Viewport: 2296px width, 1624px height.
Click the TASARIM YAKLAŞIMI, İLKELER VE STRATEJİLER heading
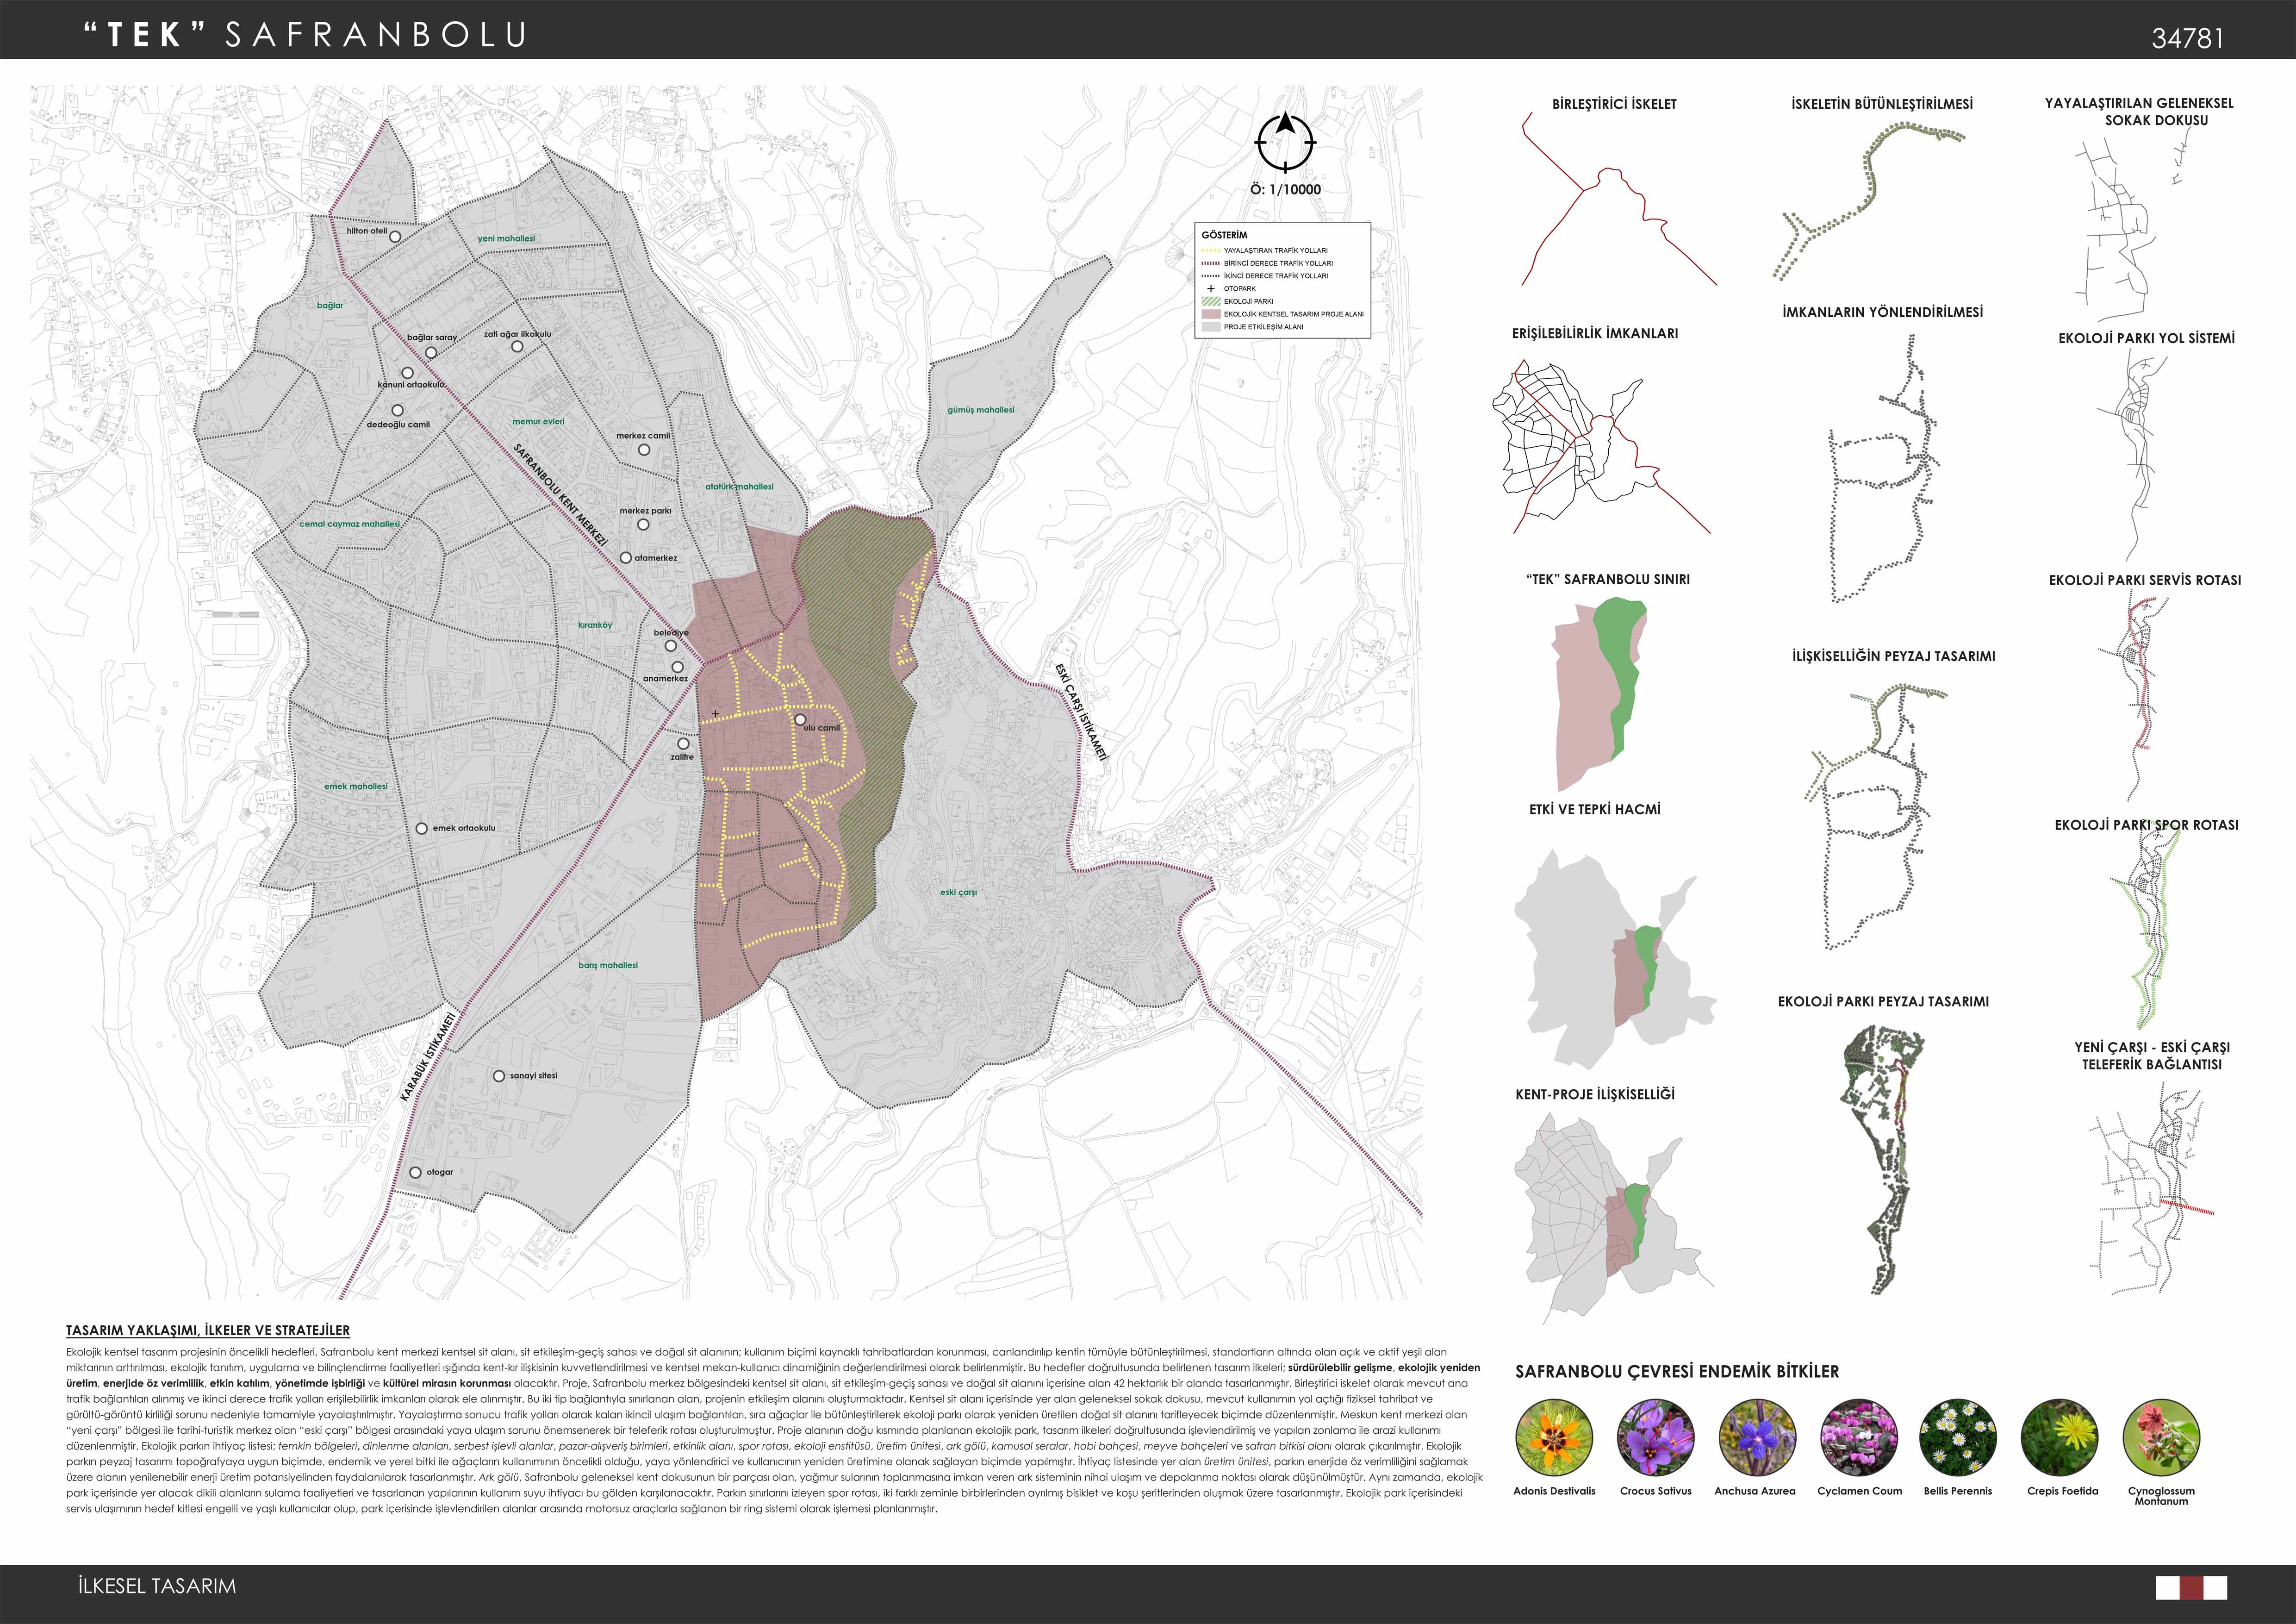[208, 1331]
